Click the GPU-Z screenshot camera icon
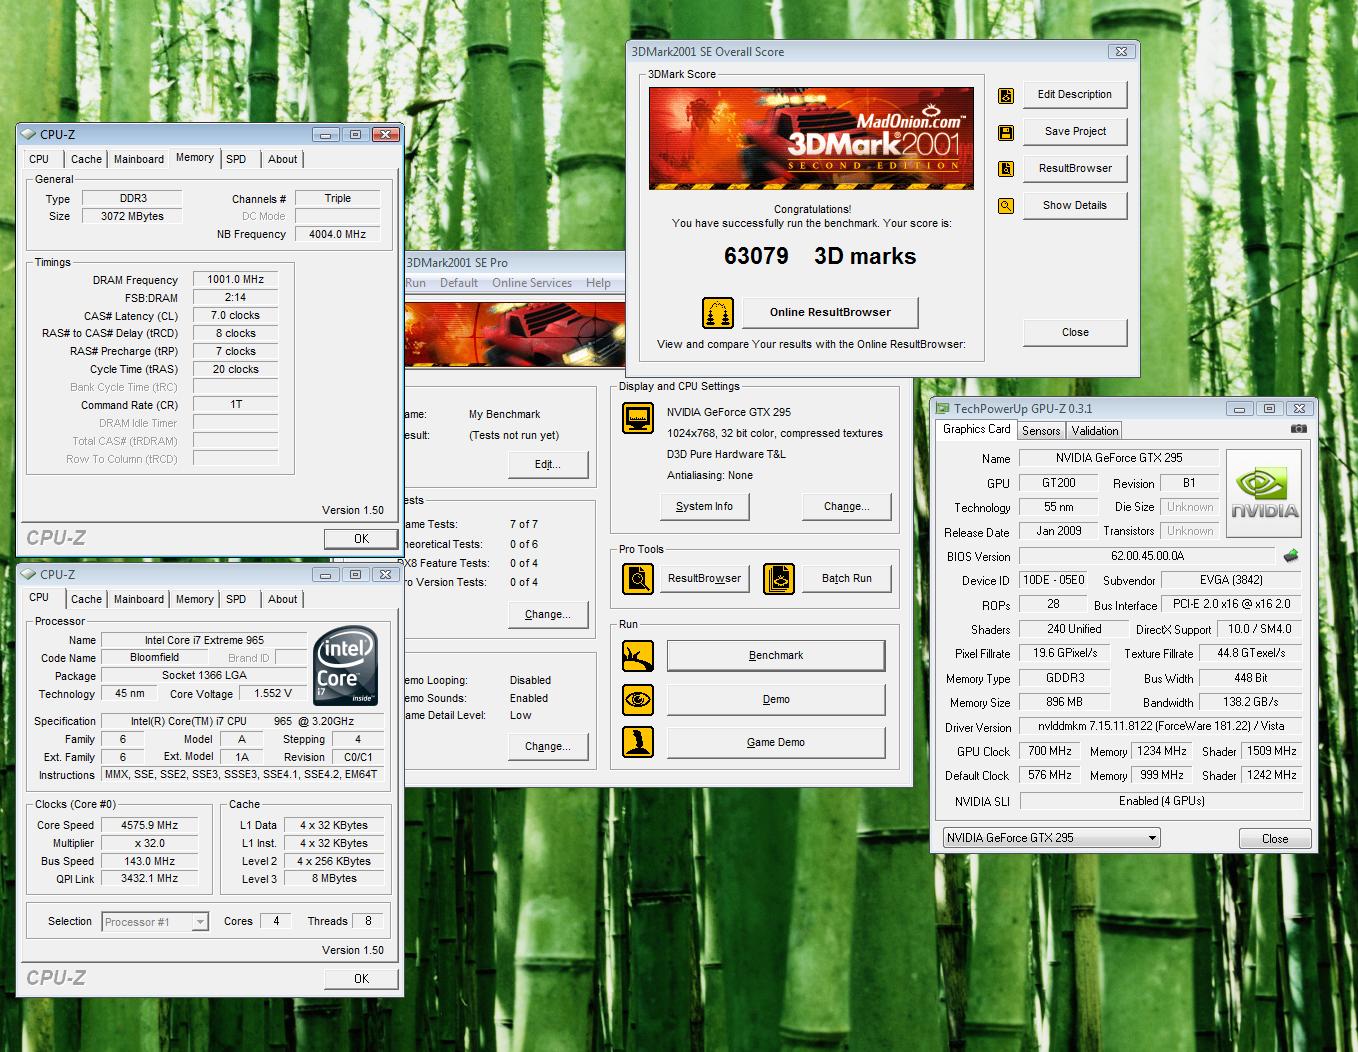The width and height of the screenshot is (1358, 1052). 1298,429
